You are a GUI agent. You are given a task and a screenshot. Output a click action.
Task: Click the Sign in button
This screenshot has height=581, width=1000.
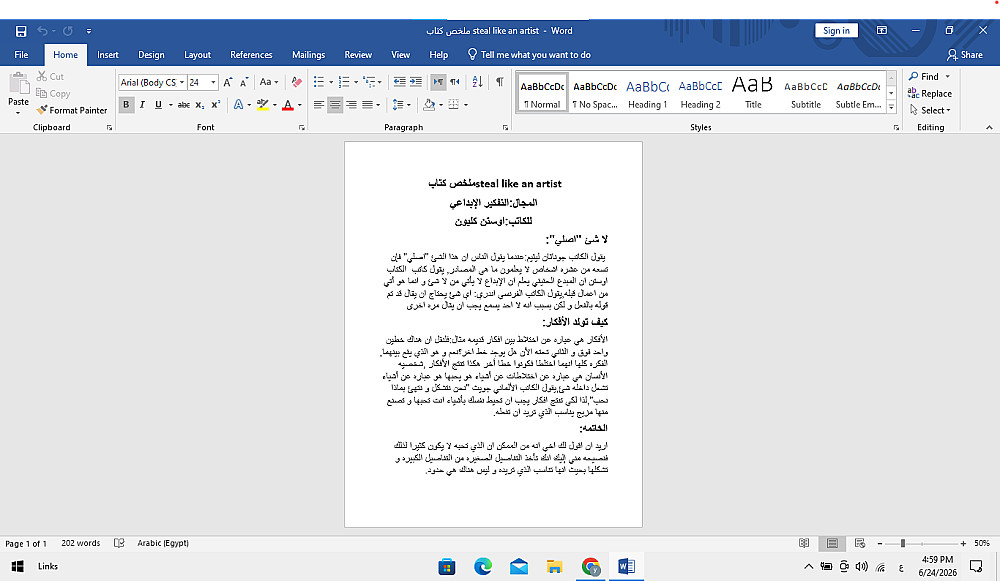pos(836,31)
